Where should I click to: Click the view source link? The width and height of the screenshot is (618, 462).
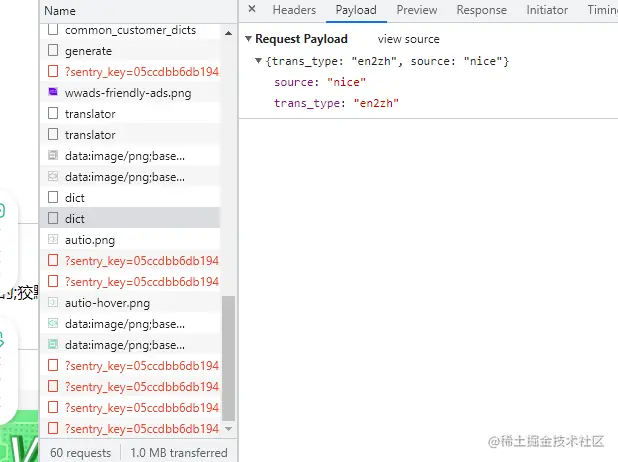(x=408, y=39)
